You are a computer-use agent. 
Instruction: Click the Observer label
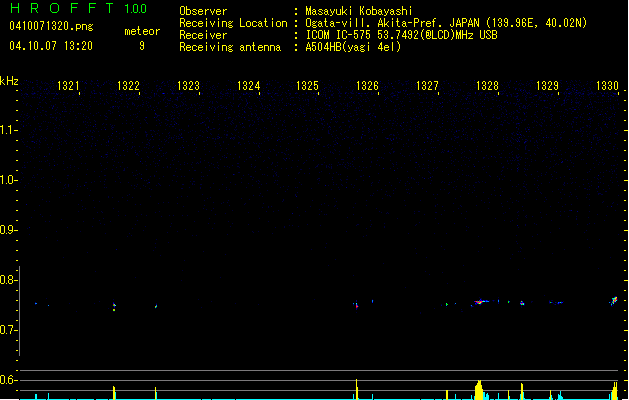pyautogui.click(x=203, y=11)
